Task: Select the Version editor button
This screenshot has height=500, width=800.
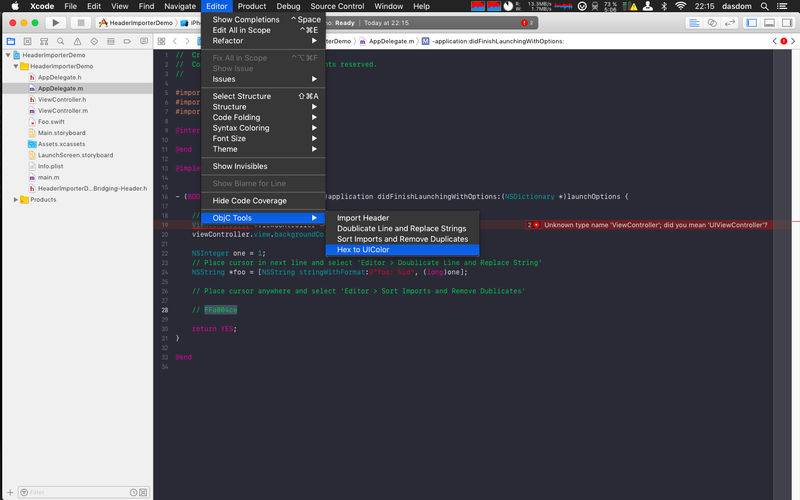Action: 730,23
